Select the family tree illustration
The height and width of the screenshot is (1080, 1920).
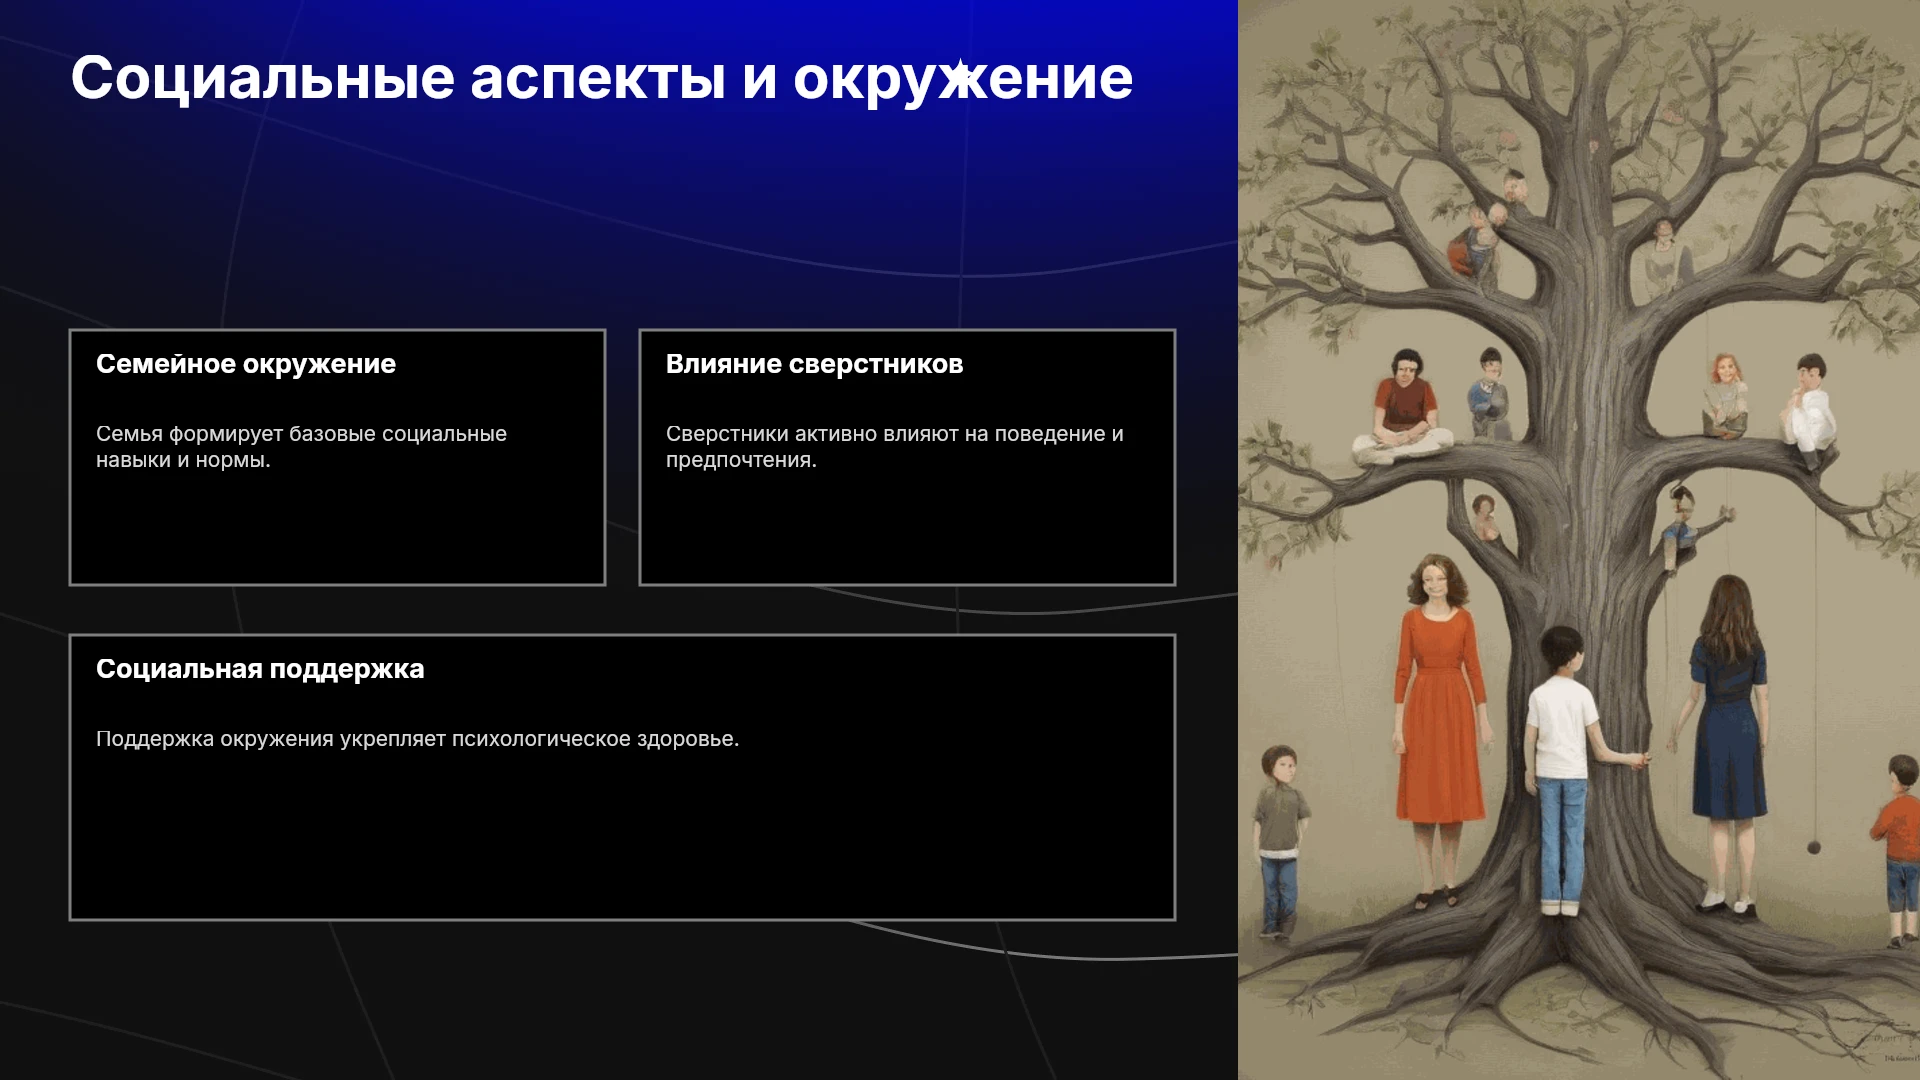[x=1579, y=540]
